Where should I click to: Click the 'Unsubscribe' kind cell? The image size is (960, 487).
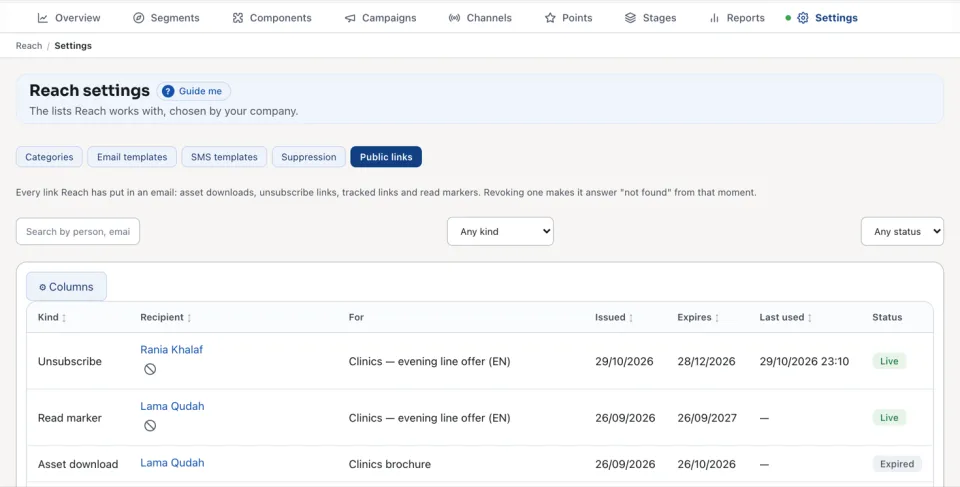click(x=70, y=361)
